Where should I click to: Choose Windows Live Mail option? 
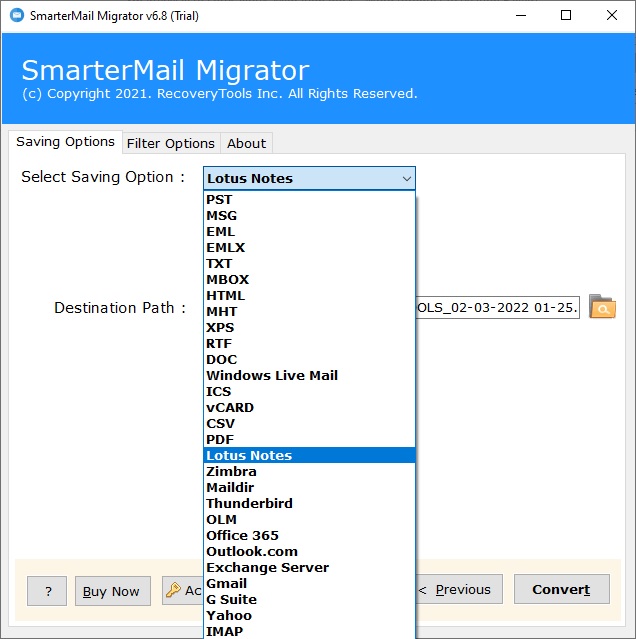[309, 375]
